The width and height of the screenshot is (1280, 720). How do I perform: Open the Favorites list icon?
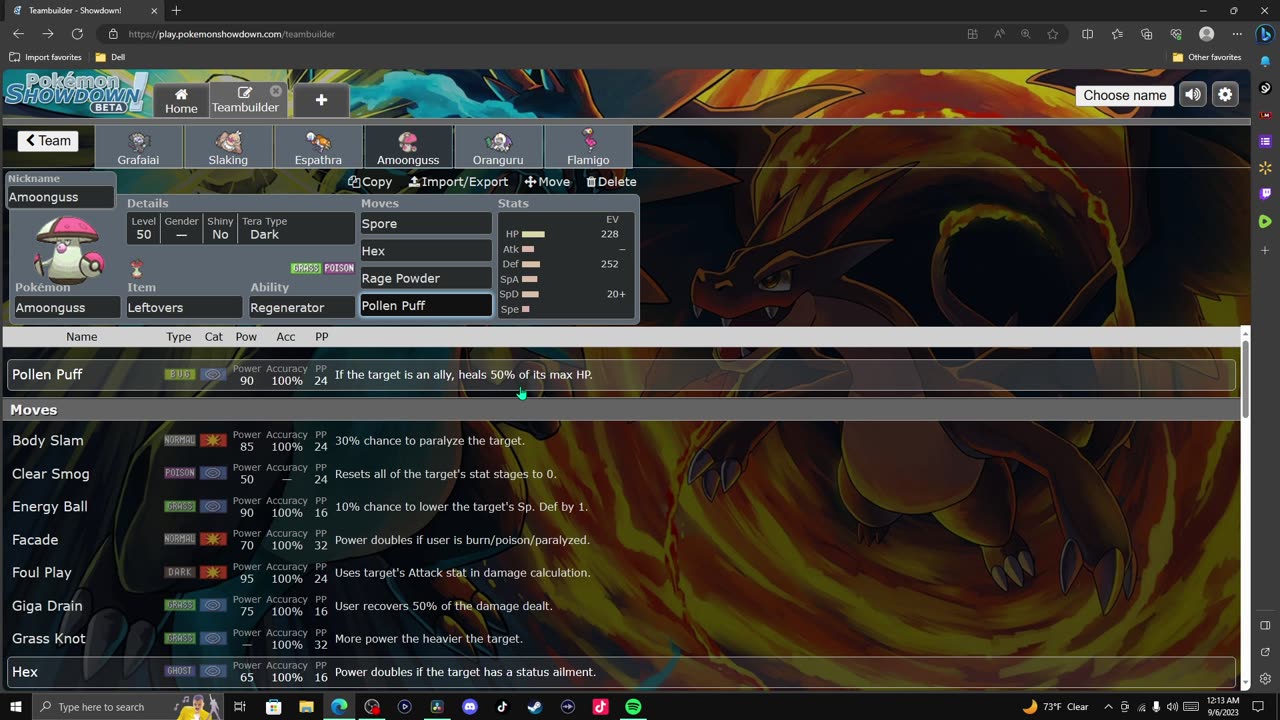1117,34
